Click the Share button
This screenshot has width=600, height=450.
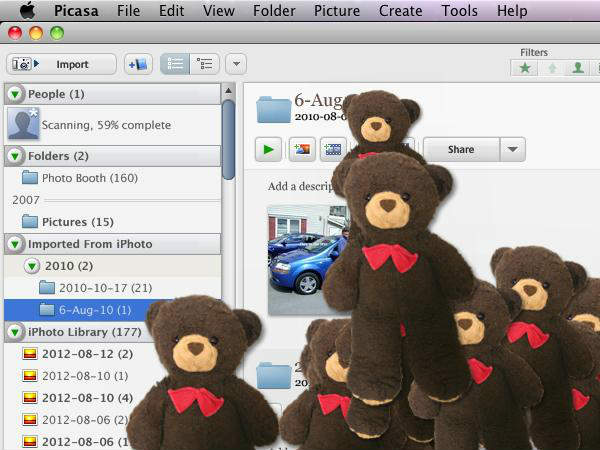tap(461, 149)
